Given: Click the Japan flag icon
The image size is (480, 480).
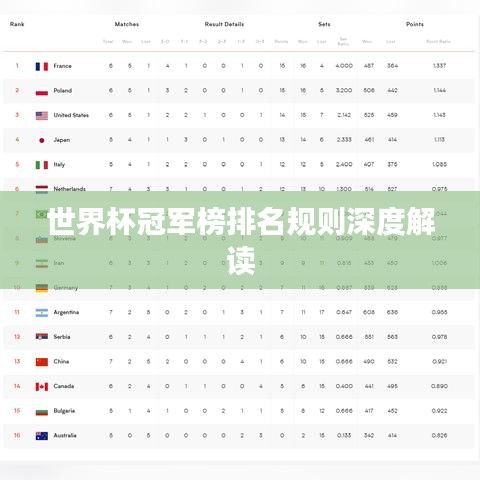Looking at the screenshot, I should pyautogui.click(x=42, y=140).
